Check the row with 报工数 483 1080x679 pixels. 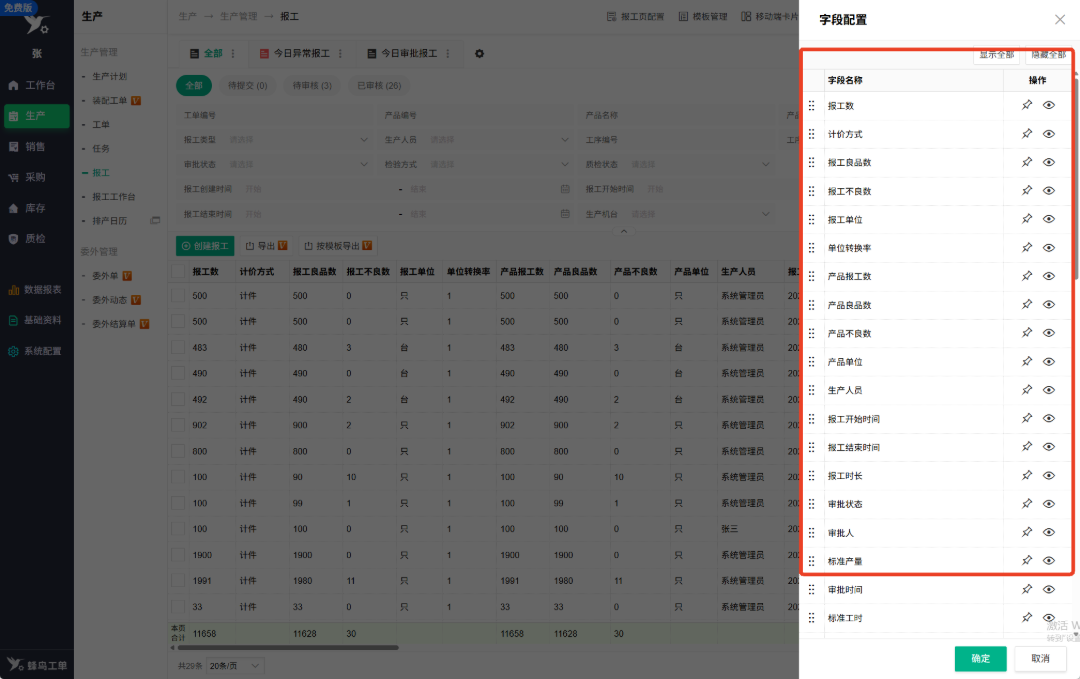click(178, 347)
